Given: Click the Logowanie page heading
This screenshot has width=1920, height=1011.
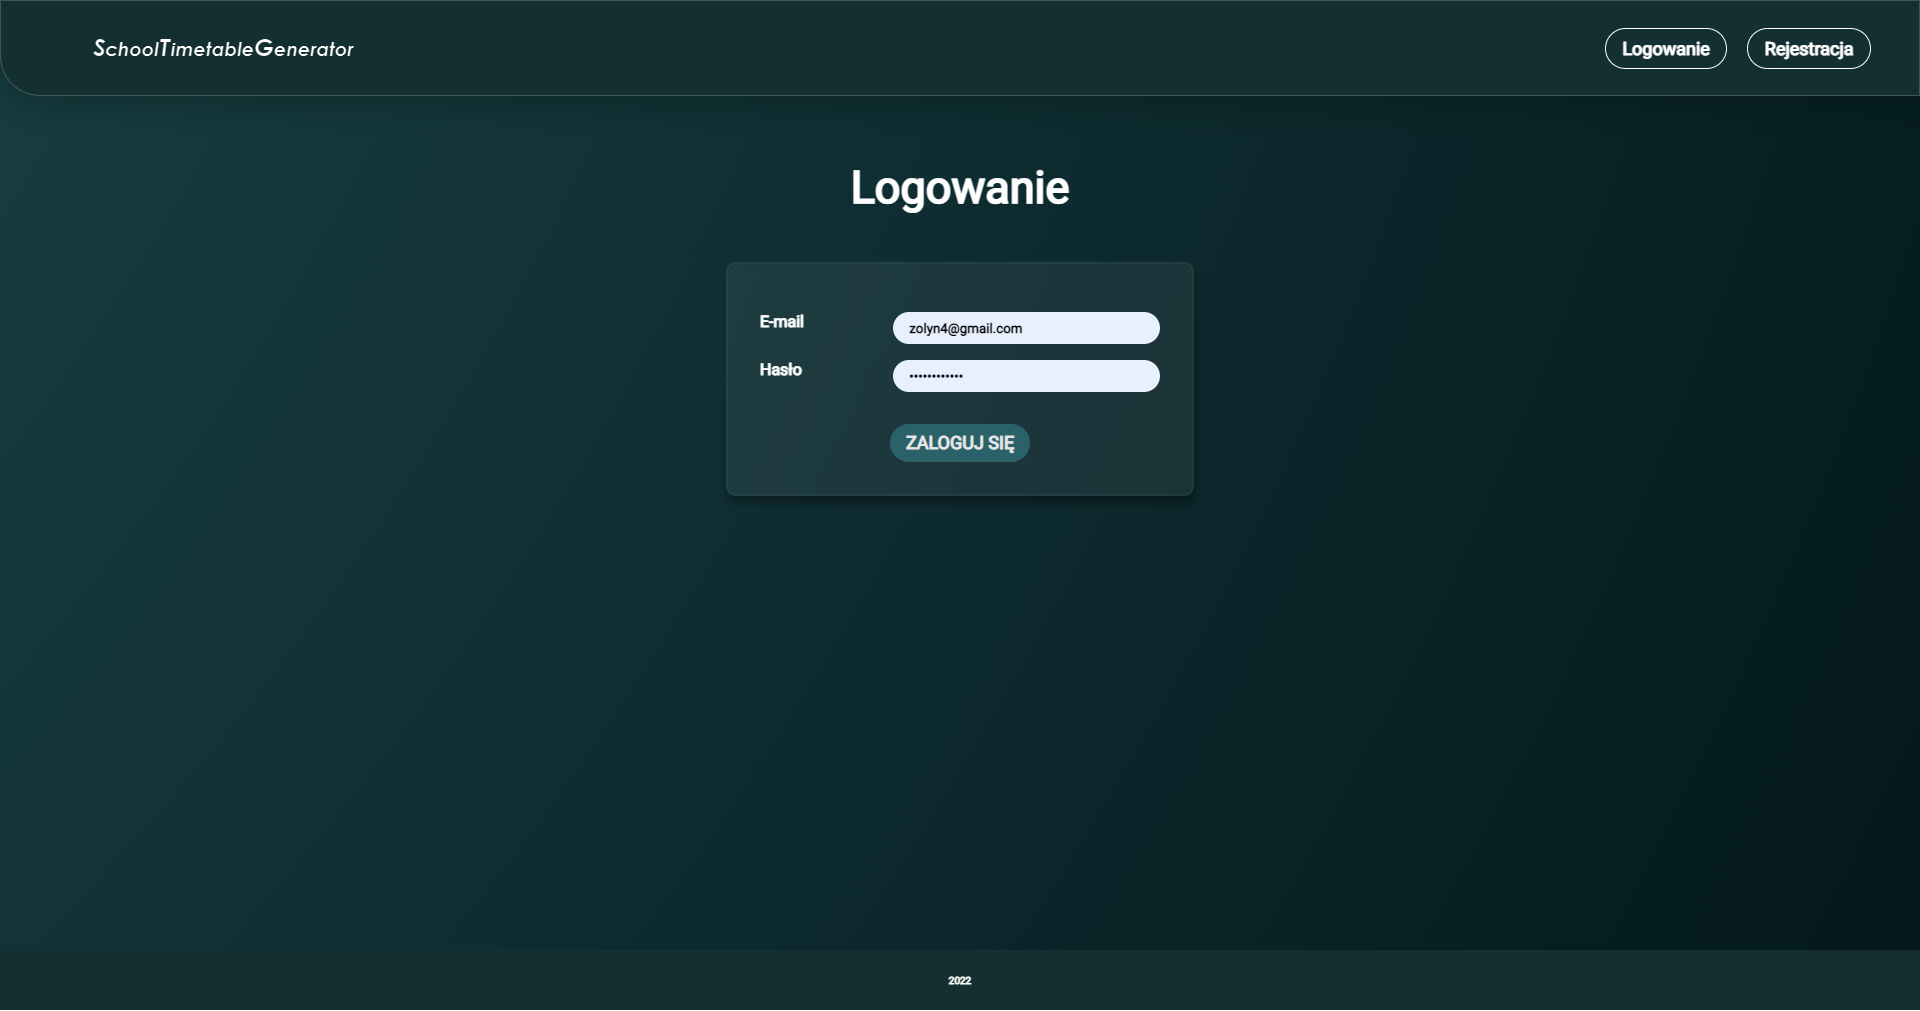Looking at the screenshot, I should 959,188.
